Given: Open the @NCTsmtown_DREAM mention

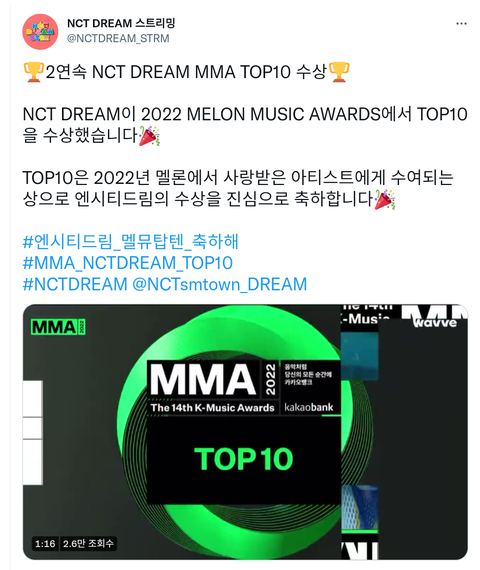Looking at the screenshot, I should [220, 284].
